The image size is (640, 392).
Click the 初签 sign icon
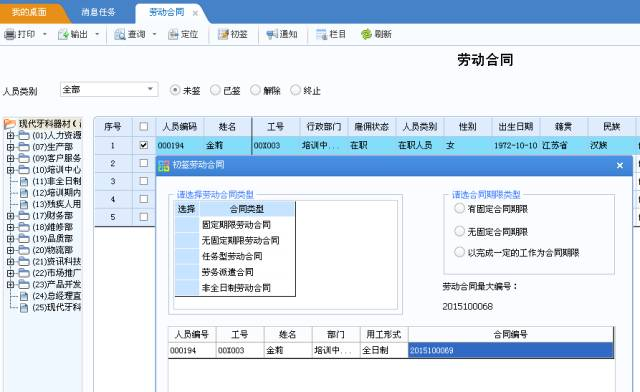pos(223,35)
